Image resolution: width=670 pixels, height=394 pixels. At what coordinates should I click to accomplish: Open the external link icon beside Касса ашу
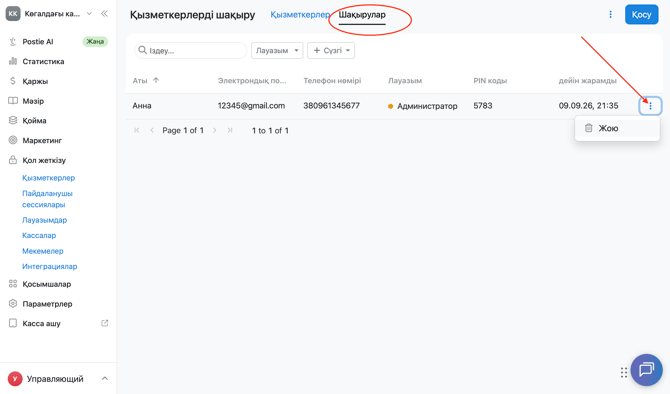point(105,323)
